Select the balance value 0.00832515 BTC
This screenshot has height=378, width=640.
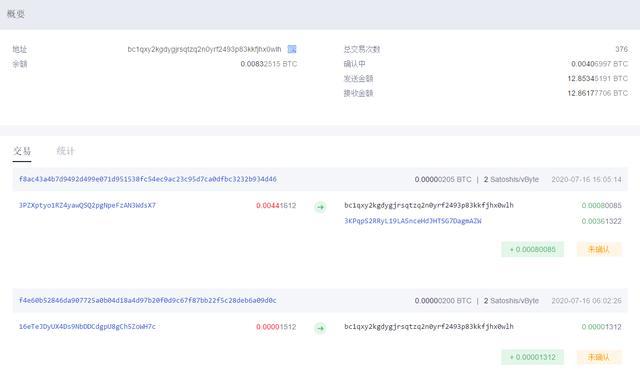point(269,64)
